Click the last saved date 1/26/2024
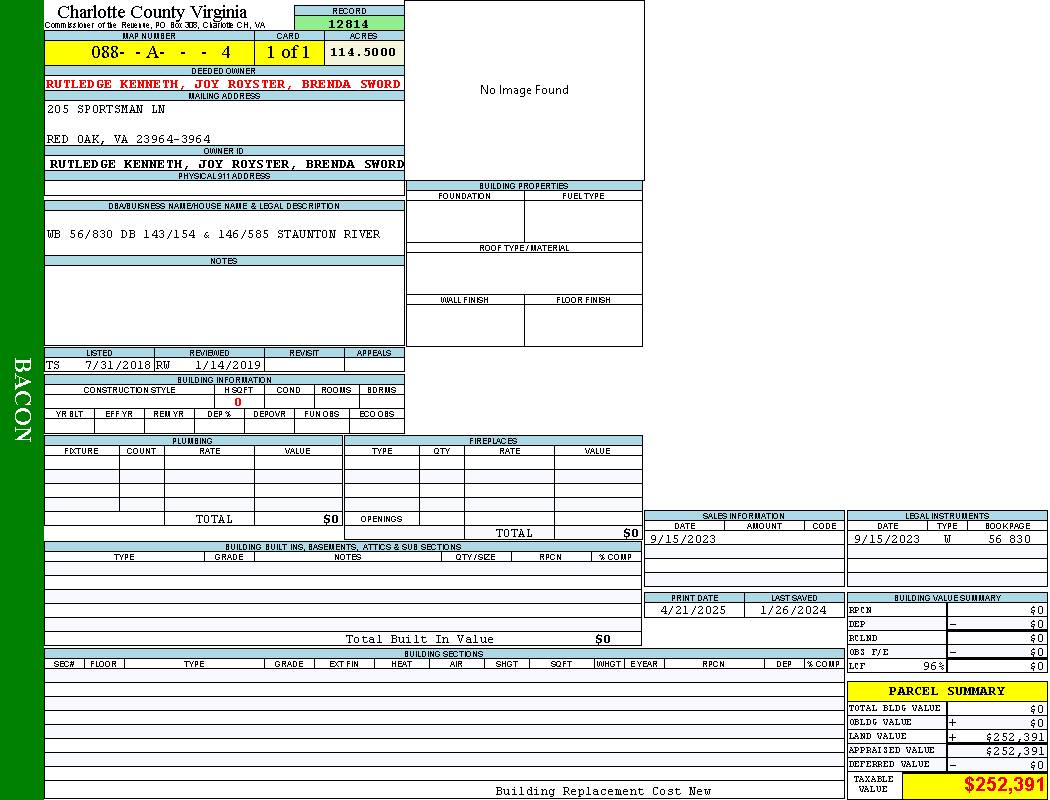Image resolution: width=1050 pixels, height=800 pixels. pyautogui.click(x=793, y=610)
